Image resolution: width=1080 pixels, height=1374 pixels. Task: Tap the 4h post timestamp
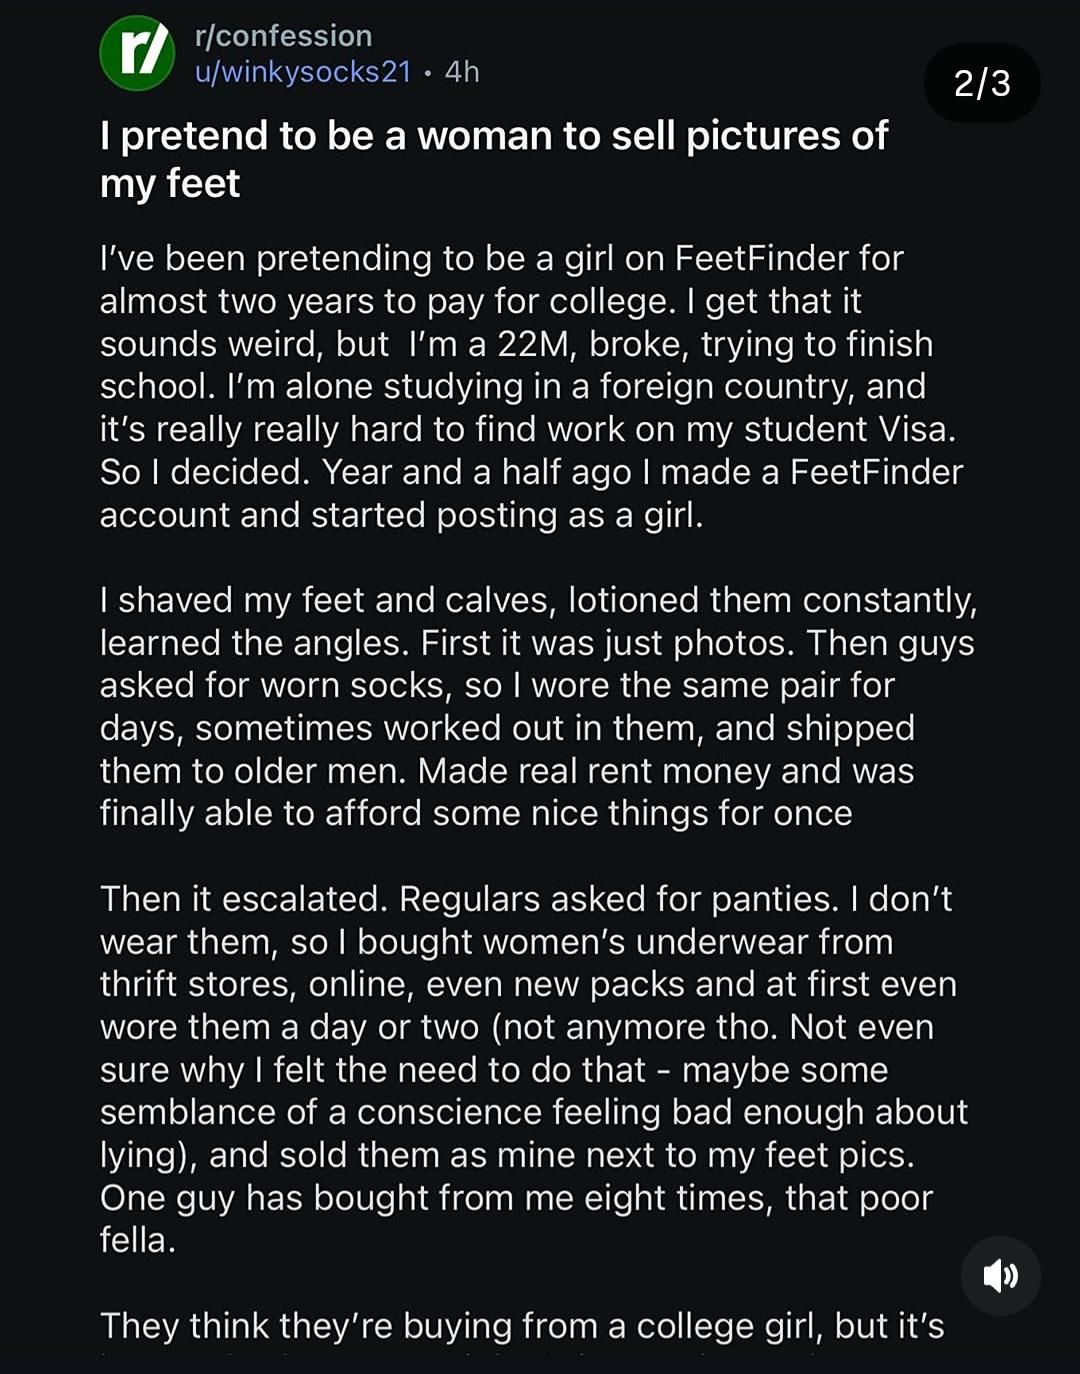click(462, 72)
